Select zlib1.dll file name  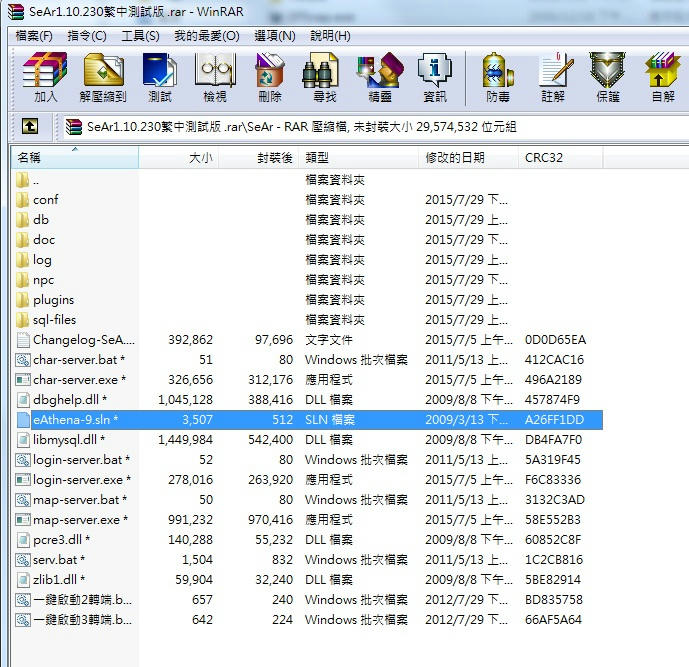[59, 580]
